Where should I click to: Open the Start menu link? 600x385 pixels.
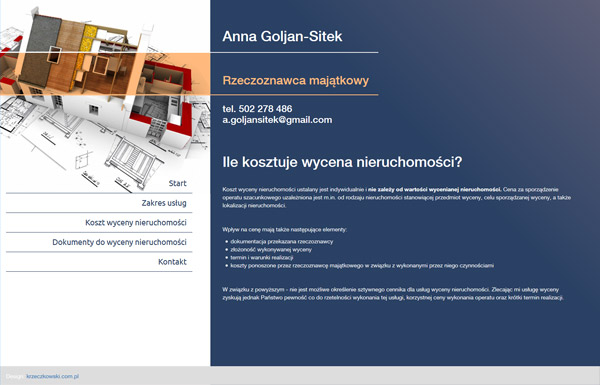178,183
